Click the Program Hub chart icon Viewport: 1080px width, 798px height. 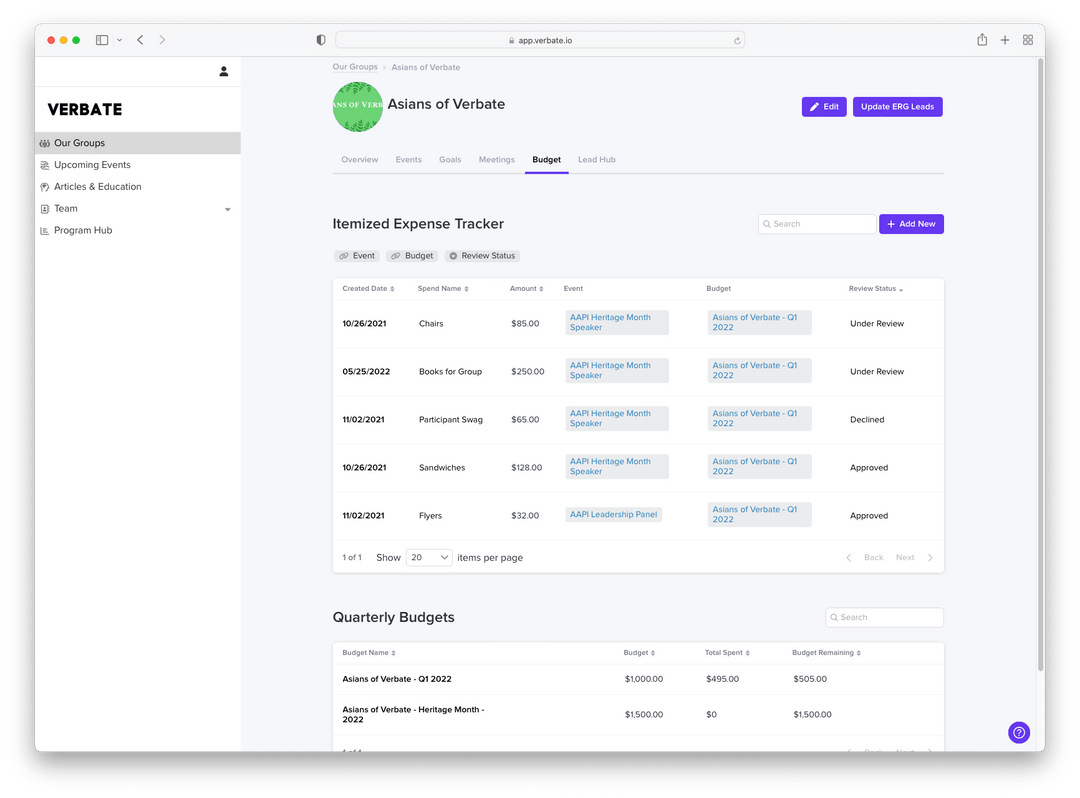coord(43,230)
